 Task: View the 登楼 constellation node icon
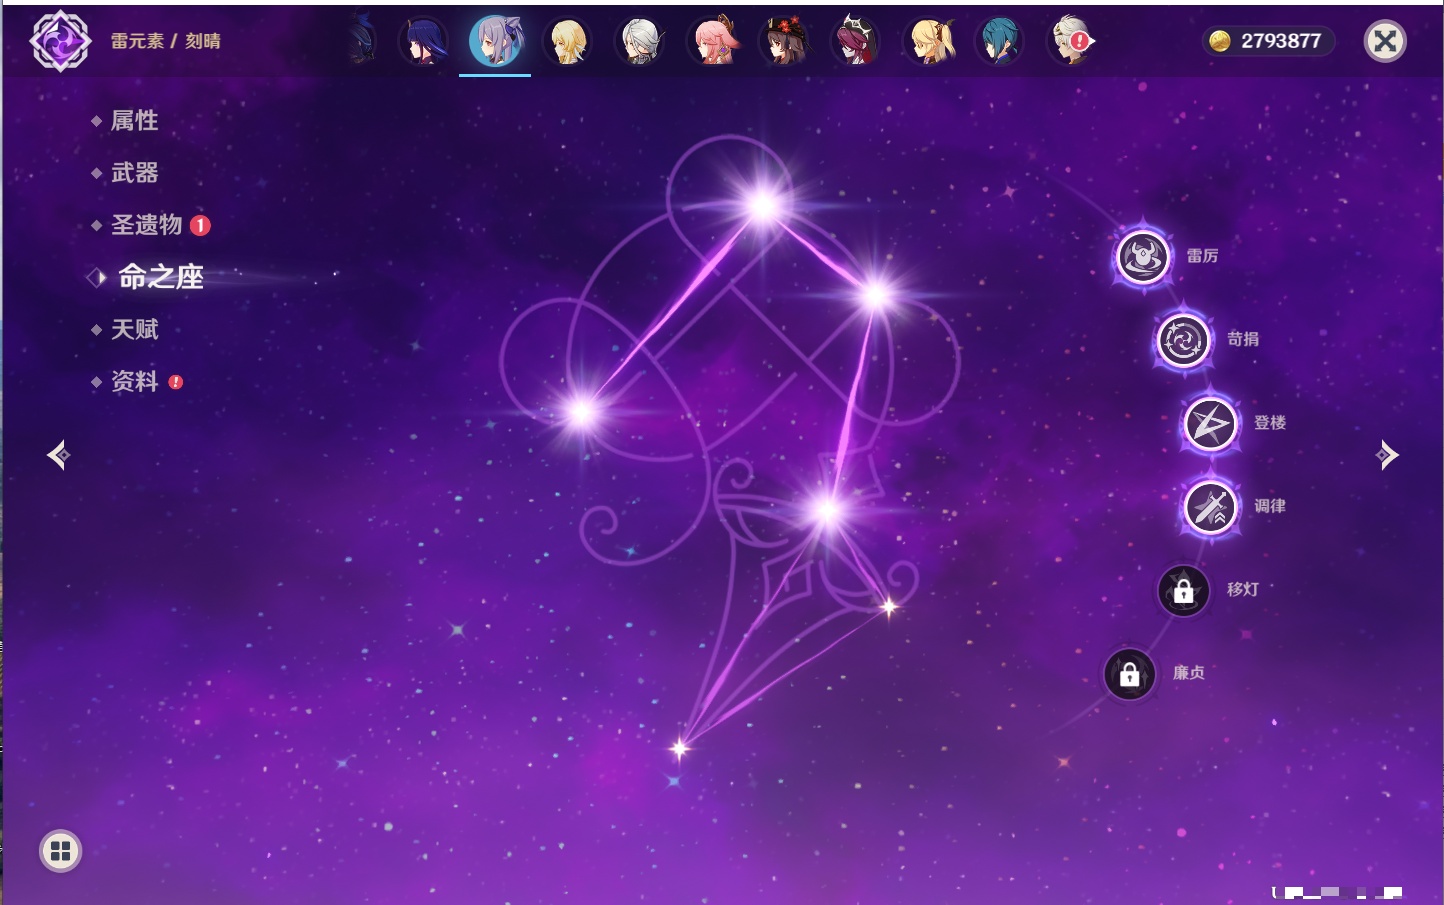pyautogui.click(x=1211, y=424)
